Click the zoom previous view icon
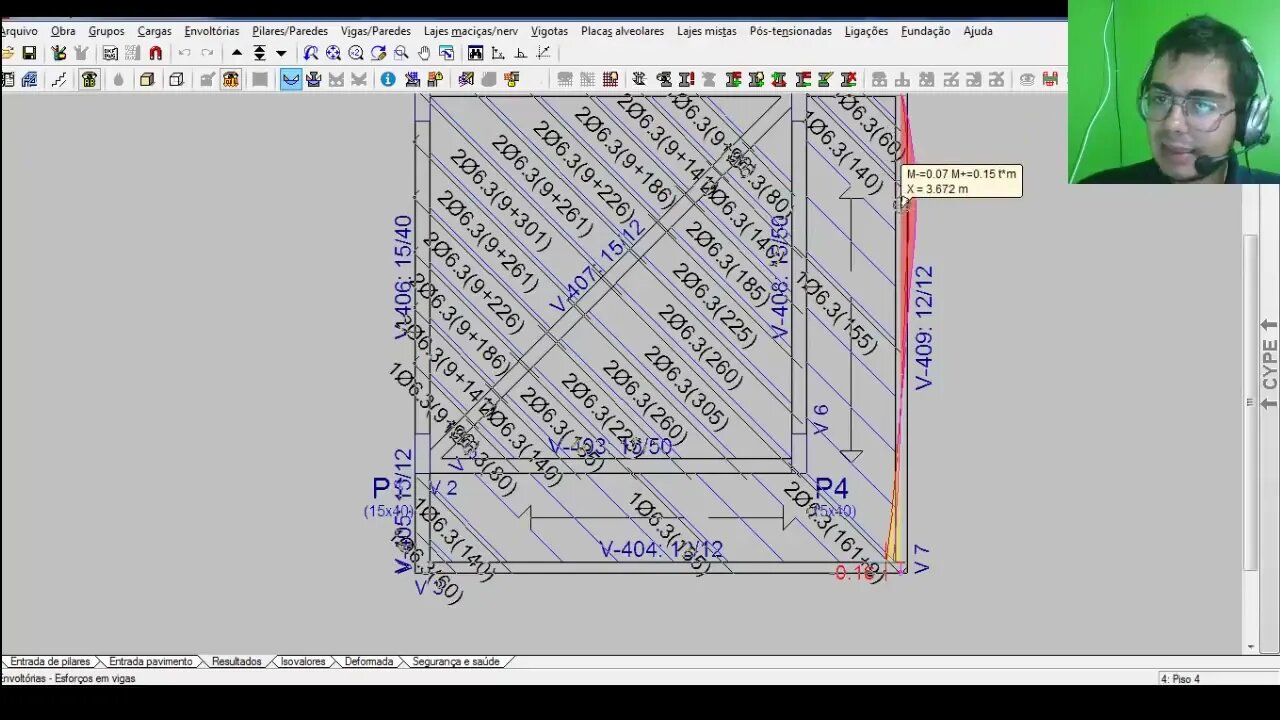The width and height of the screenshot is (1280, 720). pyautogui.click(x=311, y=53)
